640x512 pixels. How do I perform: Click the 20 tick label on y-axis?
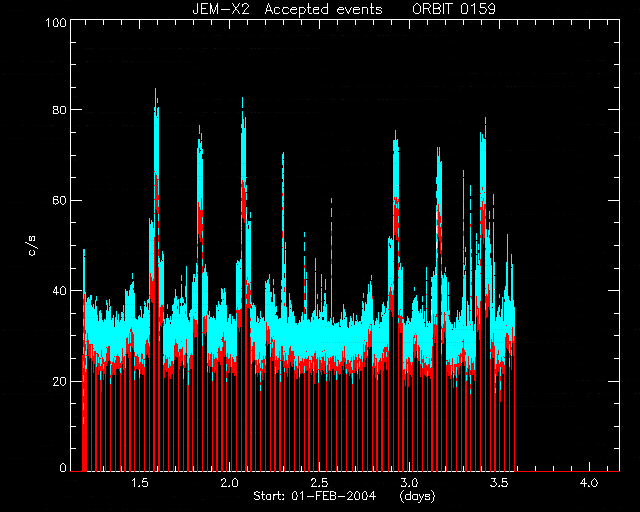[59, 382]
